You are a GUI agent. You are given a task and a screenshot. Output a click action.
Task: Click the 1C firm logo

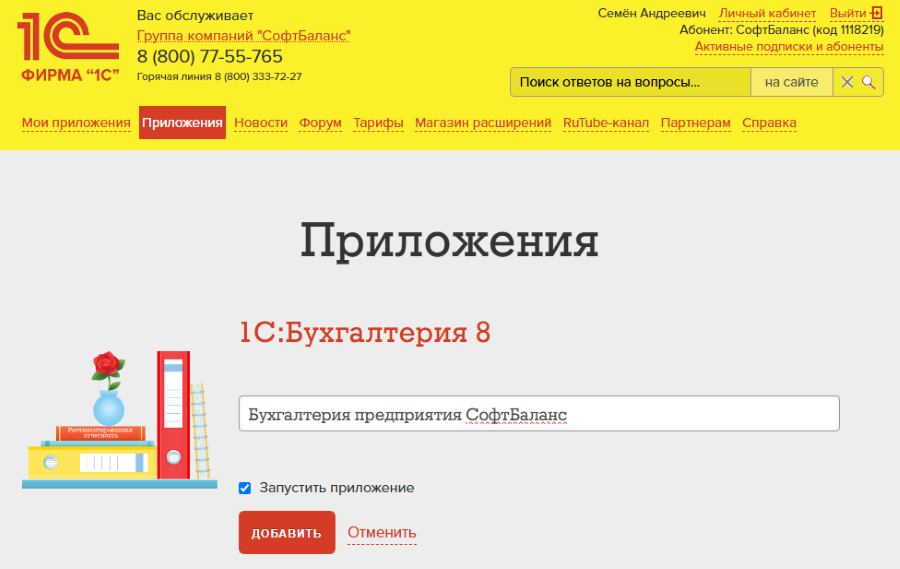[x=68, y=48]
